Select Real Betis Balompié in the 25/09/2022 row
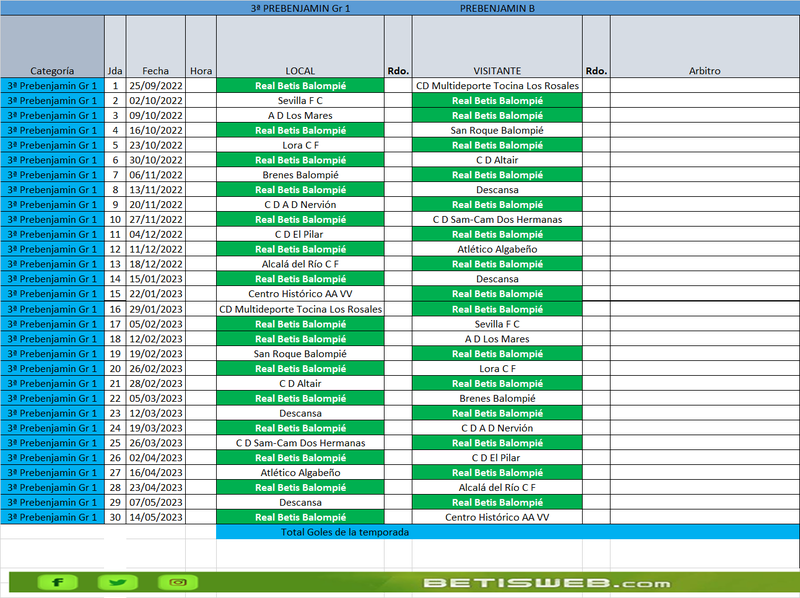Screen dimensions: 800x598 (x=301, y=86)
